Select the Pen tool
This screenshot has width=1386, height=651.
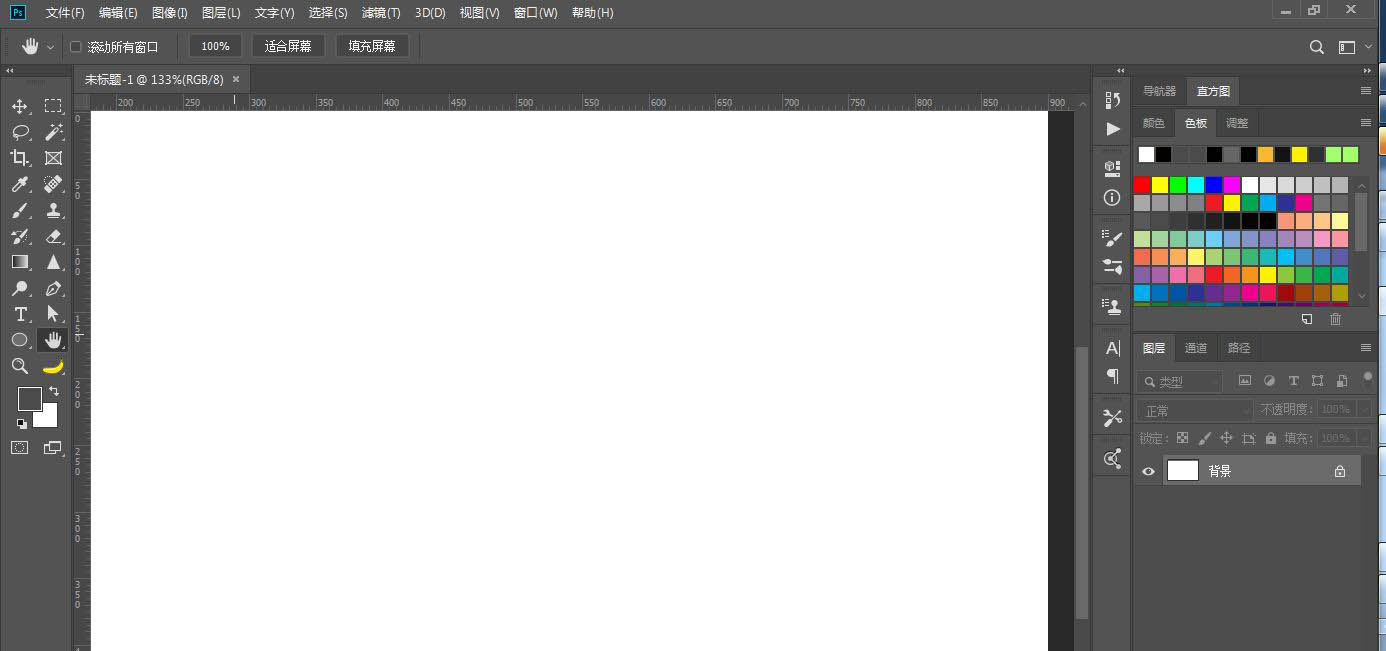point(53,288)
